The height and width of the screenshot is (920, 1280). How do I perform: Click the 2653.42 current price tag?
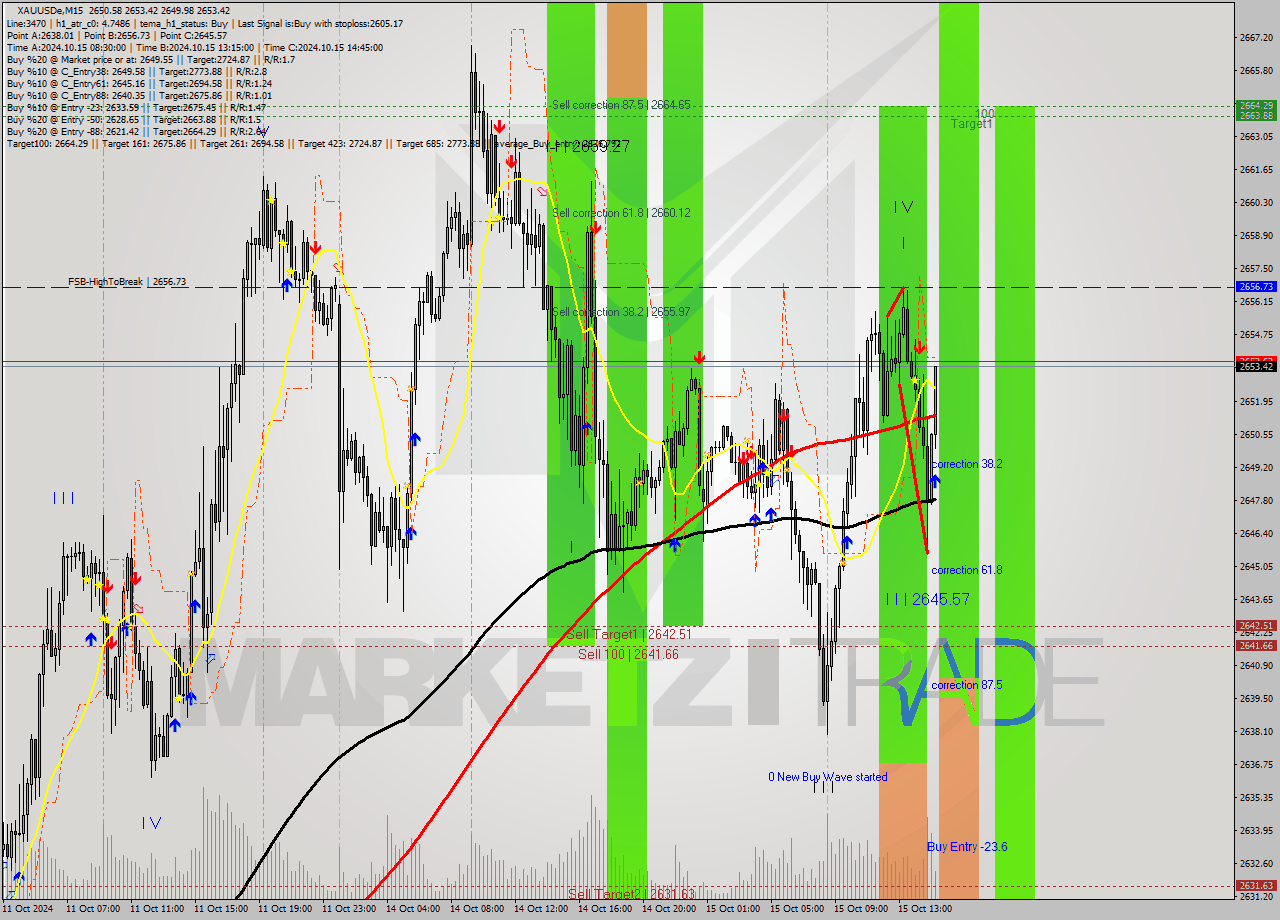point(1256,367)
